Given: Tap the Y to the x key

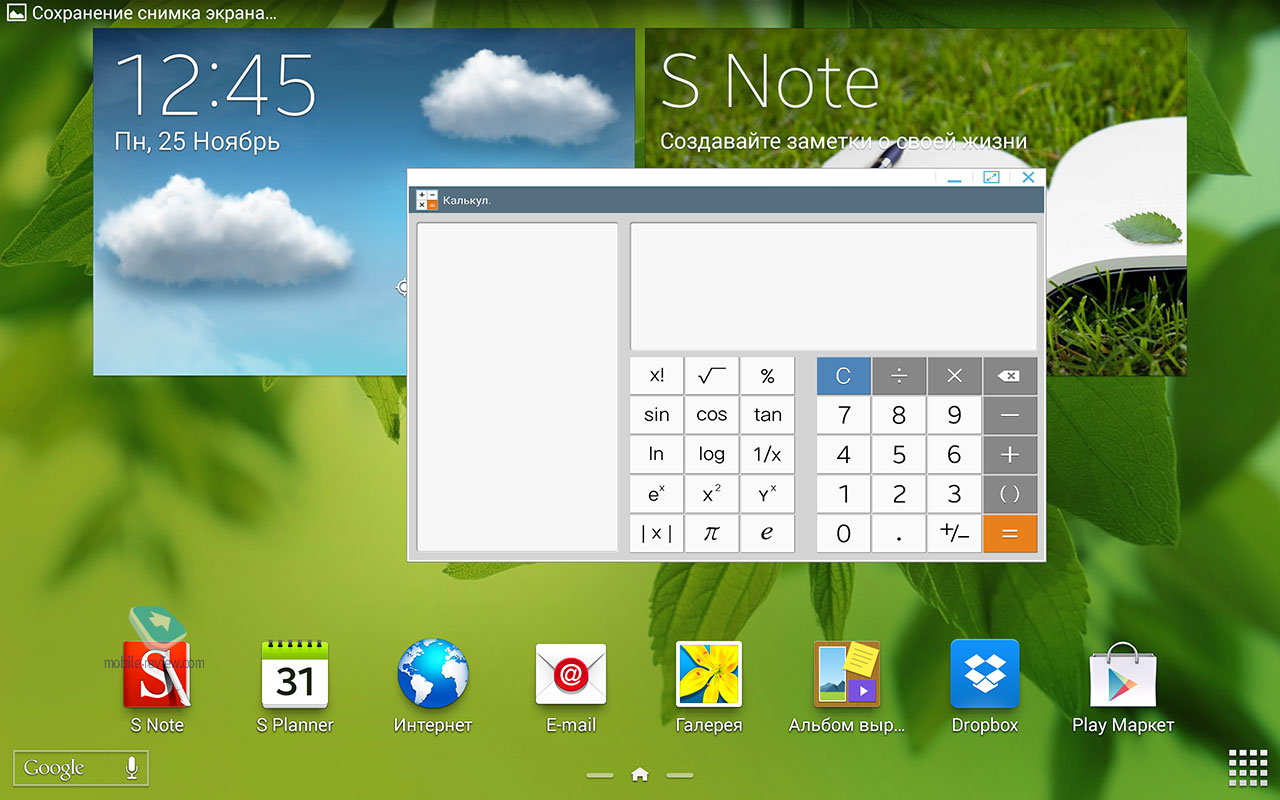Looking at the screenshot, I should (x=767, y=494).
